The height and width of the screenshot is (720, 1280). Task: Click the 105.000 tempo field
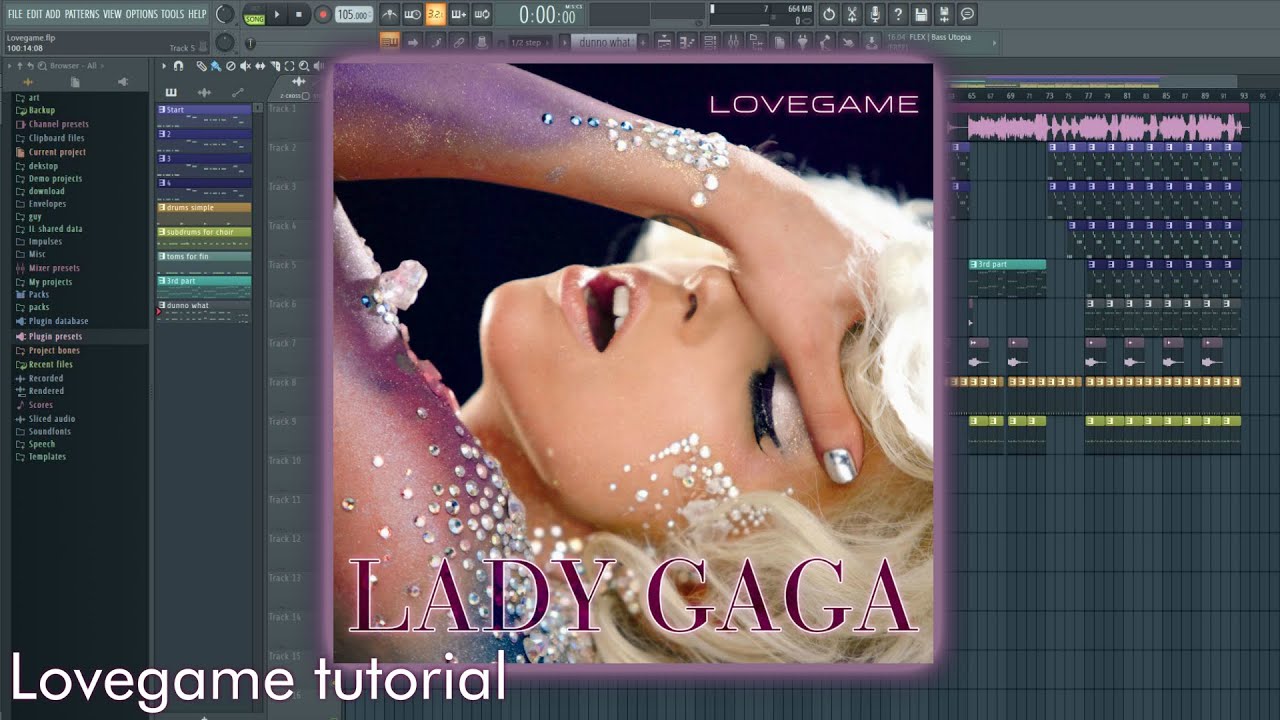[x=354, y=15]
